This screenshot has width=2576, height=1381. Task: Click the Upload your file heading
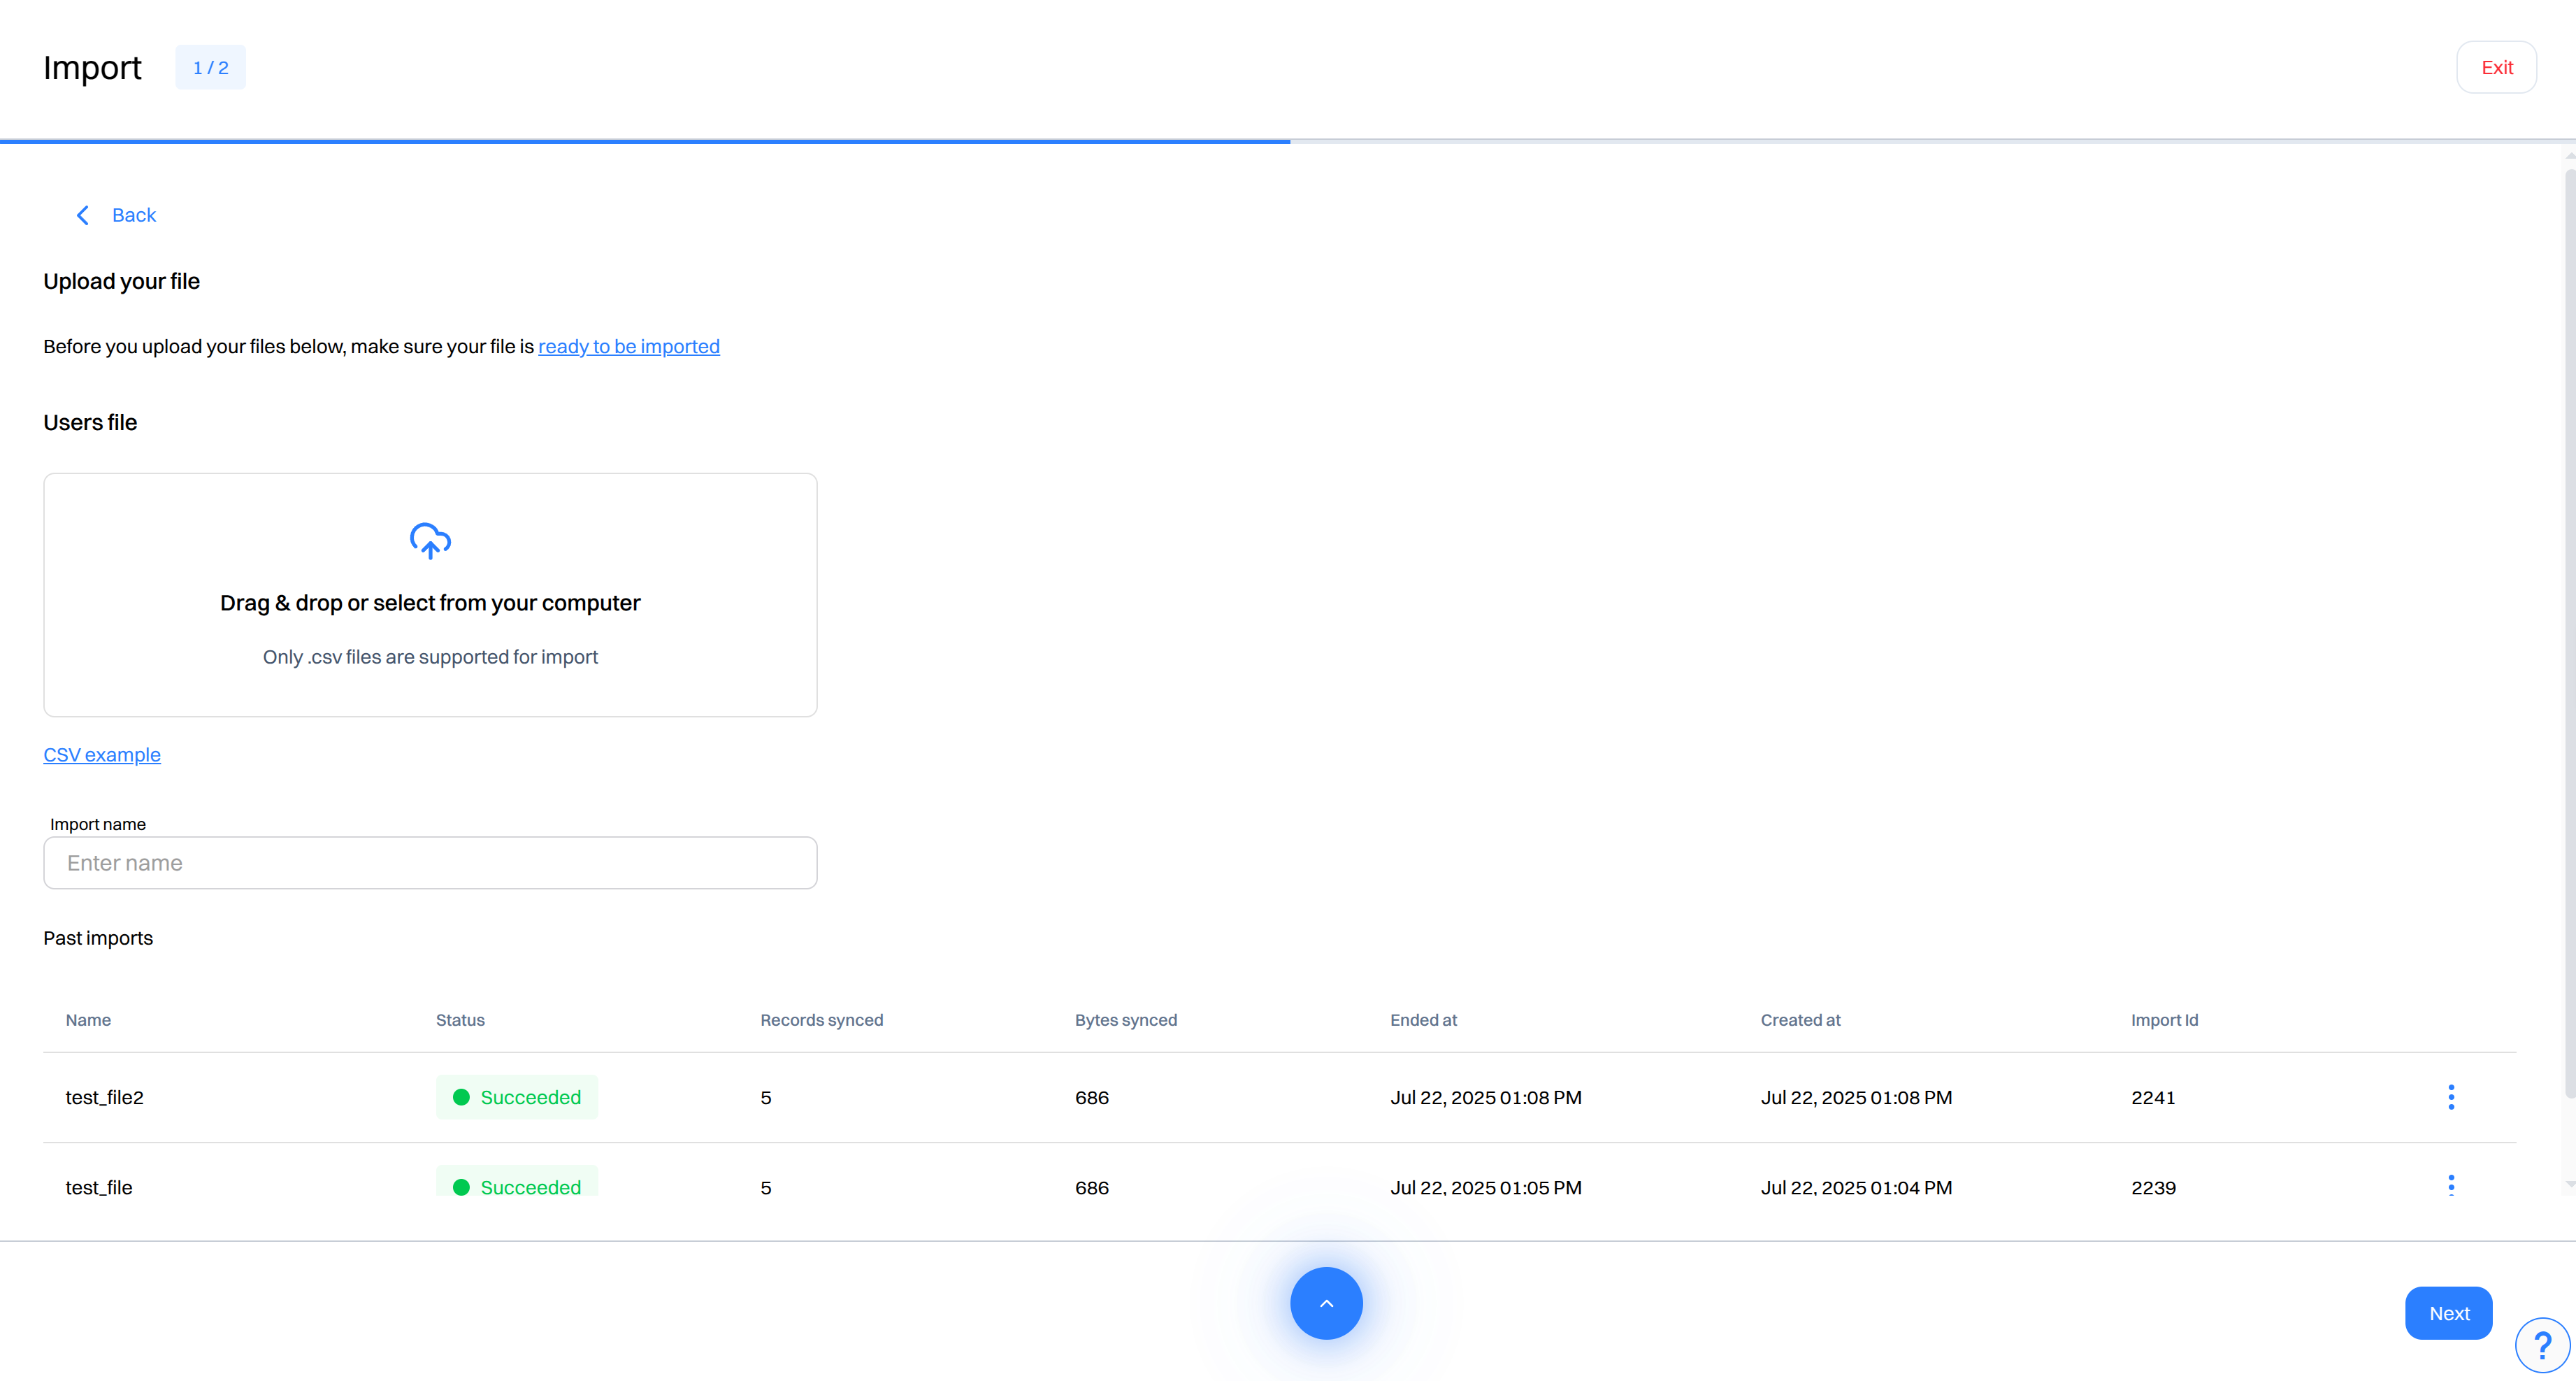click(x=121, y=281)
